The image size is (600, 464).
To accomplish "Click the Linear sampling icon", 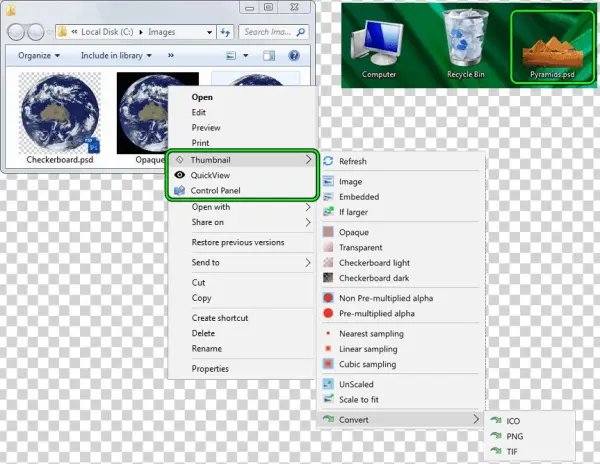I will pos(328,348).
